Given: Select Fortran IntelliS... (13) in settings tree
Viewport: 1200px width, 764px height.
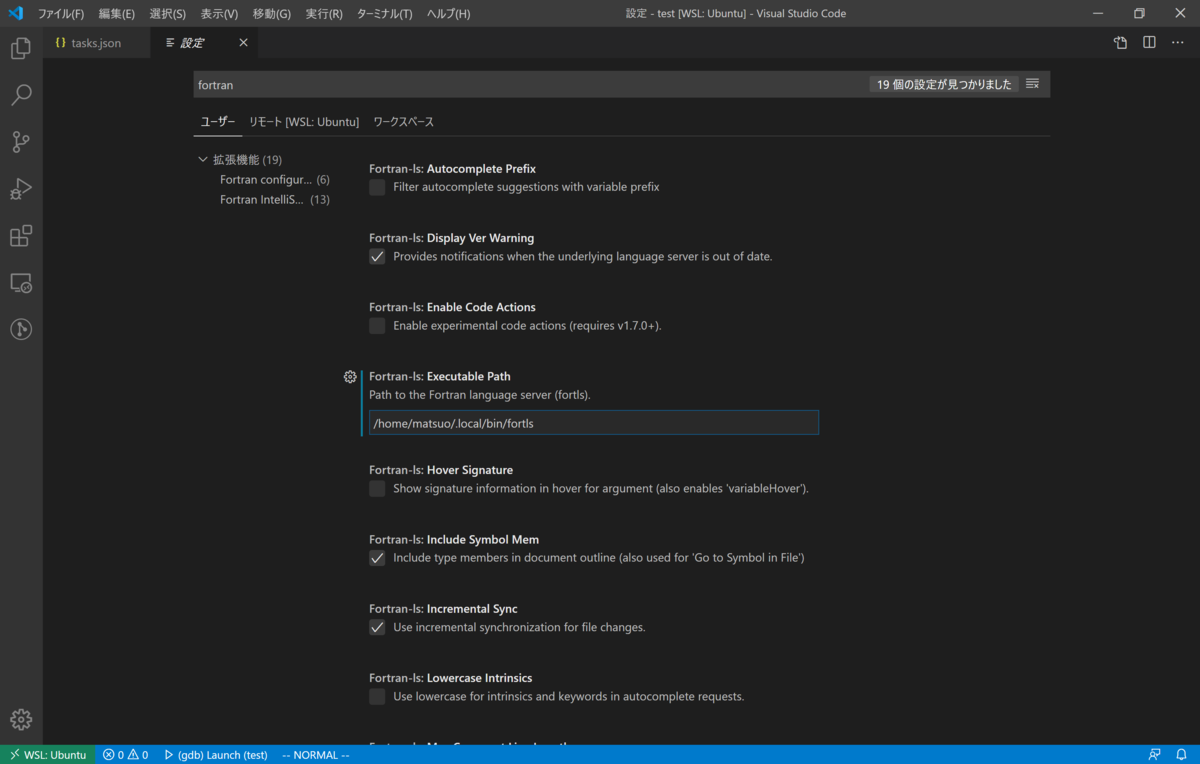Looking at the screenshot, I should click(x=274, y=200).
